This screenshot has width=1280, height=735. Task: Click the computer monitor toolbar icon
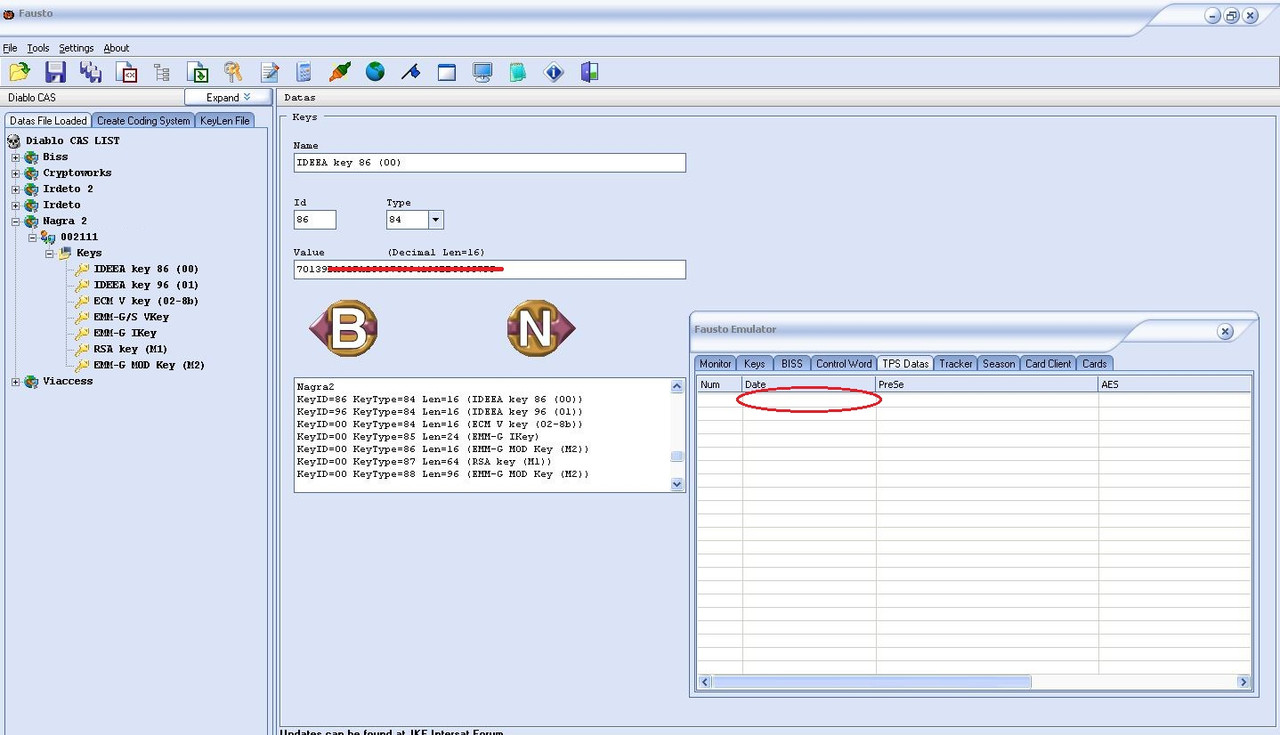coord(483,72)
